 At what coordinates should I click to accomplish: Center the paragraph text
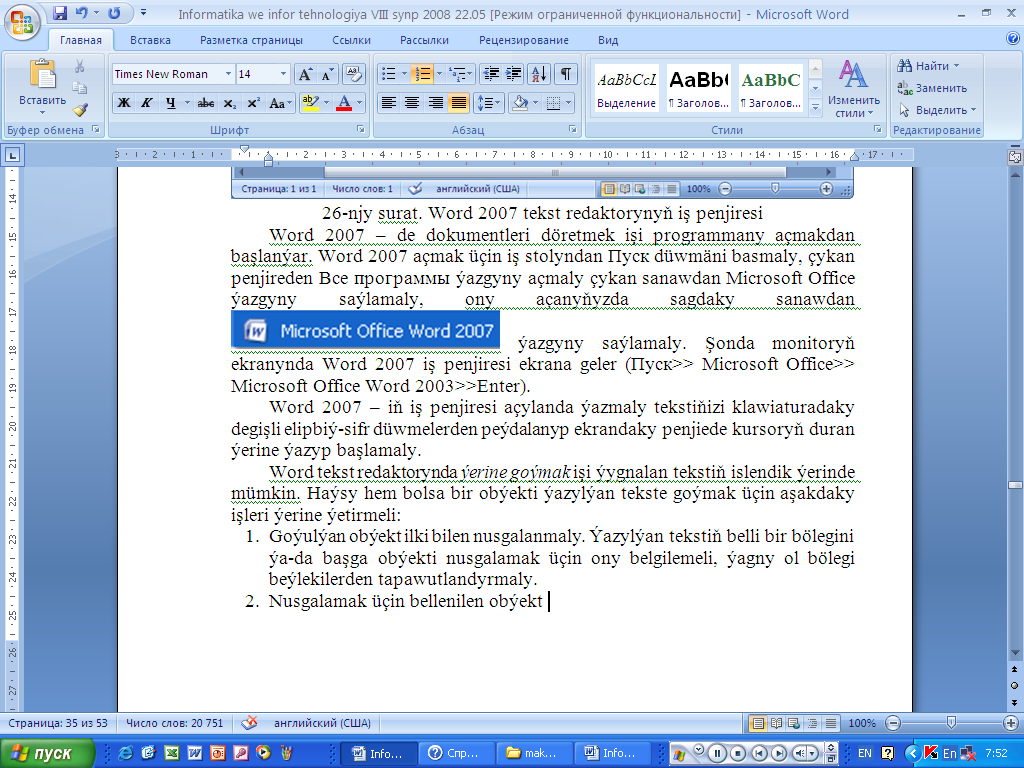(x=412, y=103)
